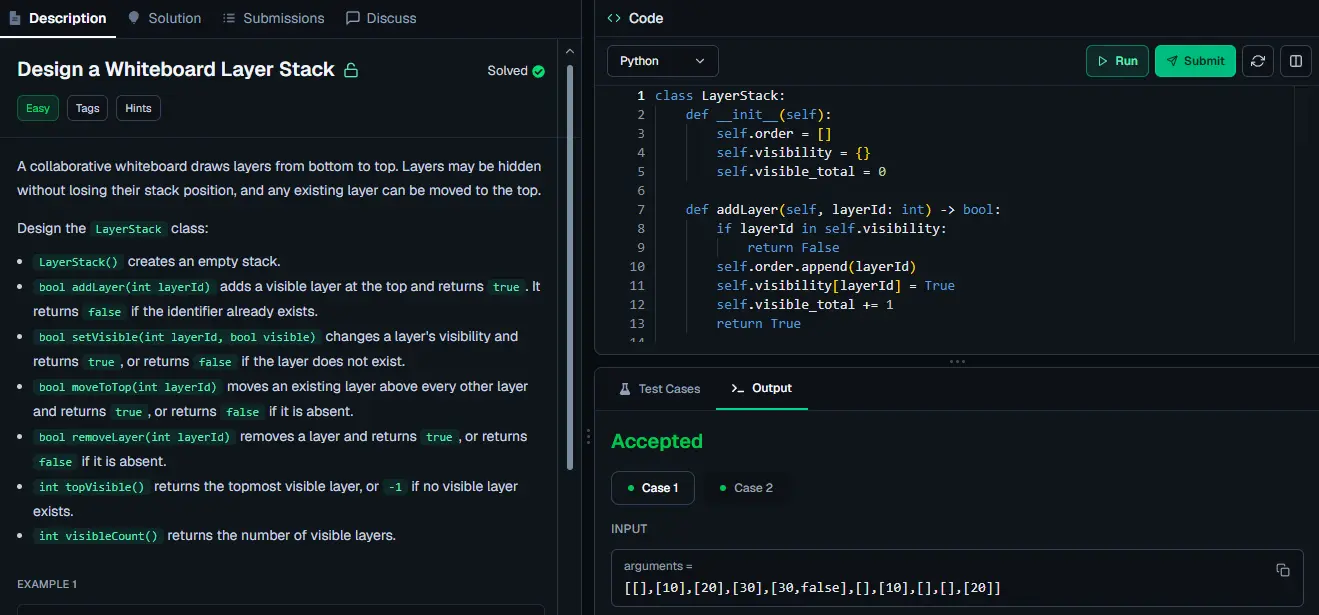1319x615 pixels.
Task: Select the Case 1 result
Action: pyautogui.click(x=653, y=488)
